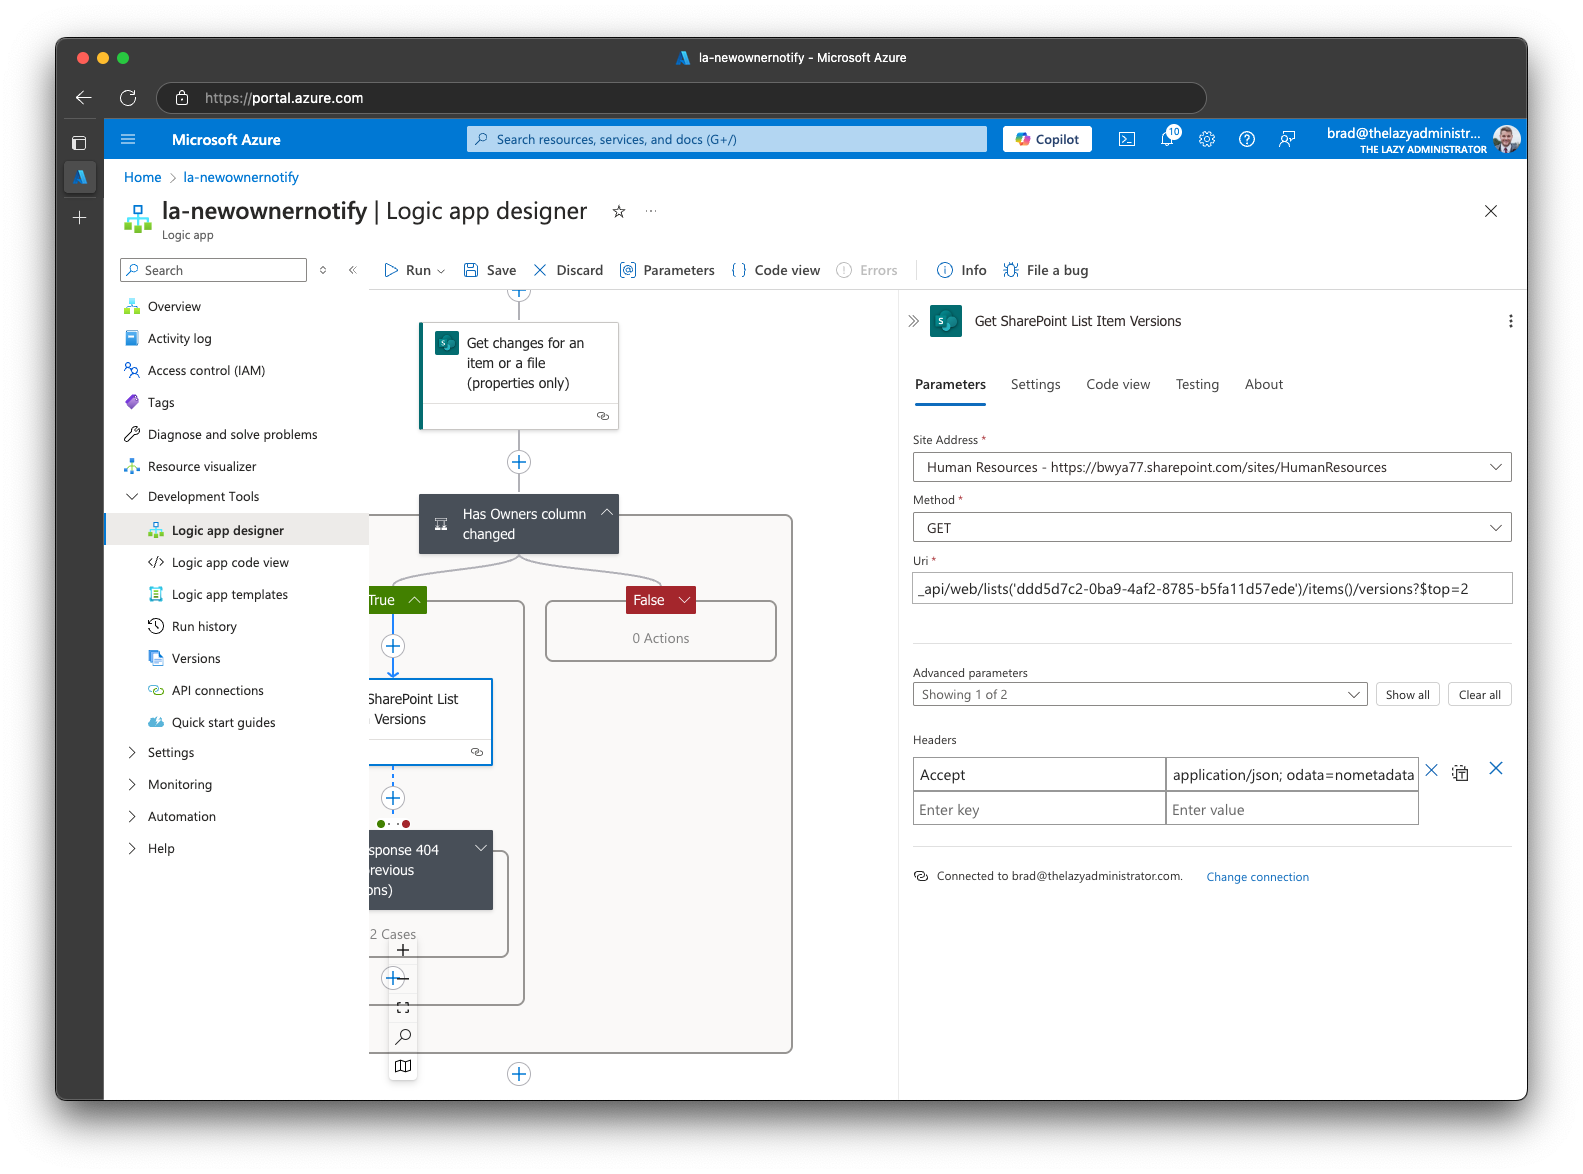The width and height of the screenshot is (1583, 1174).
Task: Expand the Monitoring section
Action: click(132, 785)
